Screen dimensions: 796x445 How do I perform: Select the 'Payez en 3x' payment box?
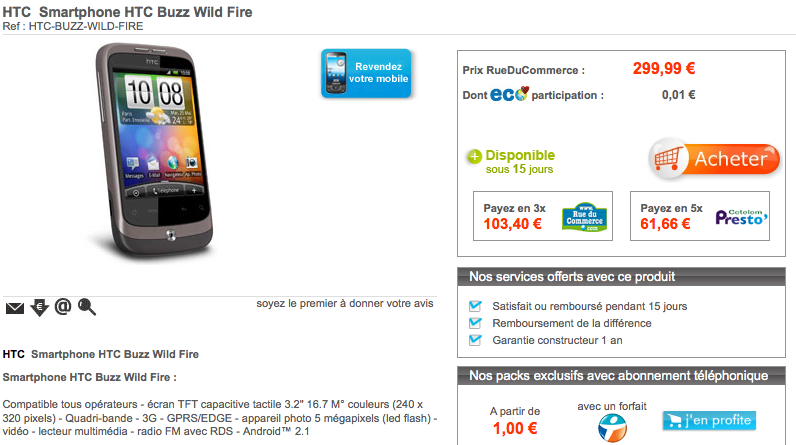click(543, 216)
